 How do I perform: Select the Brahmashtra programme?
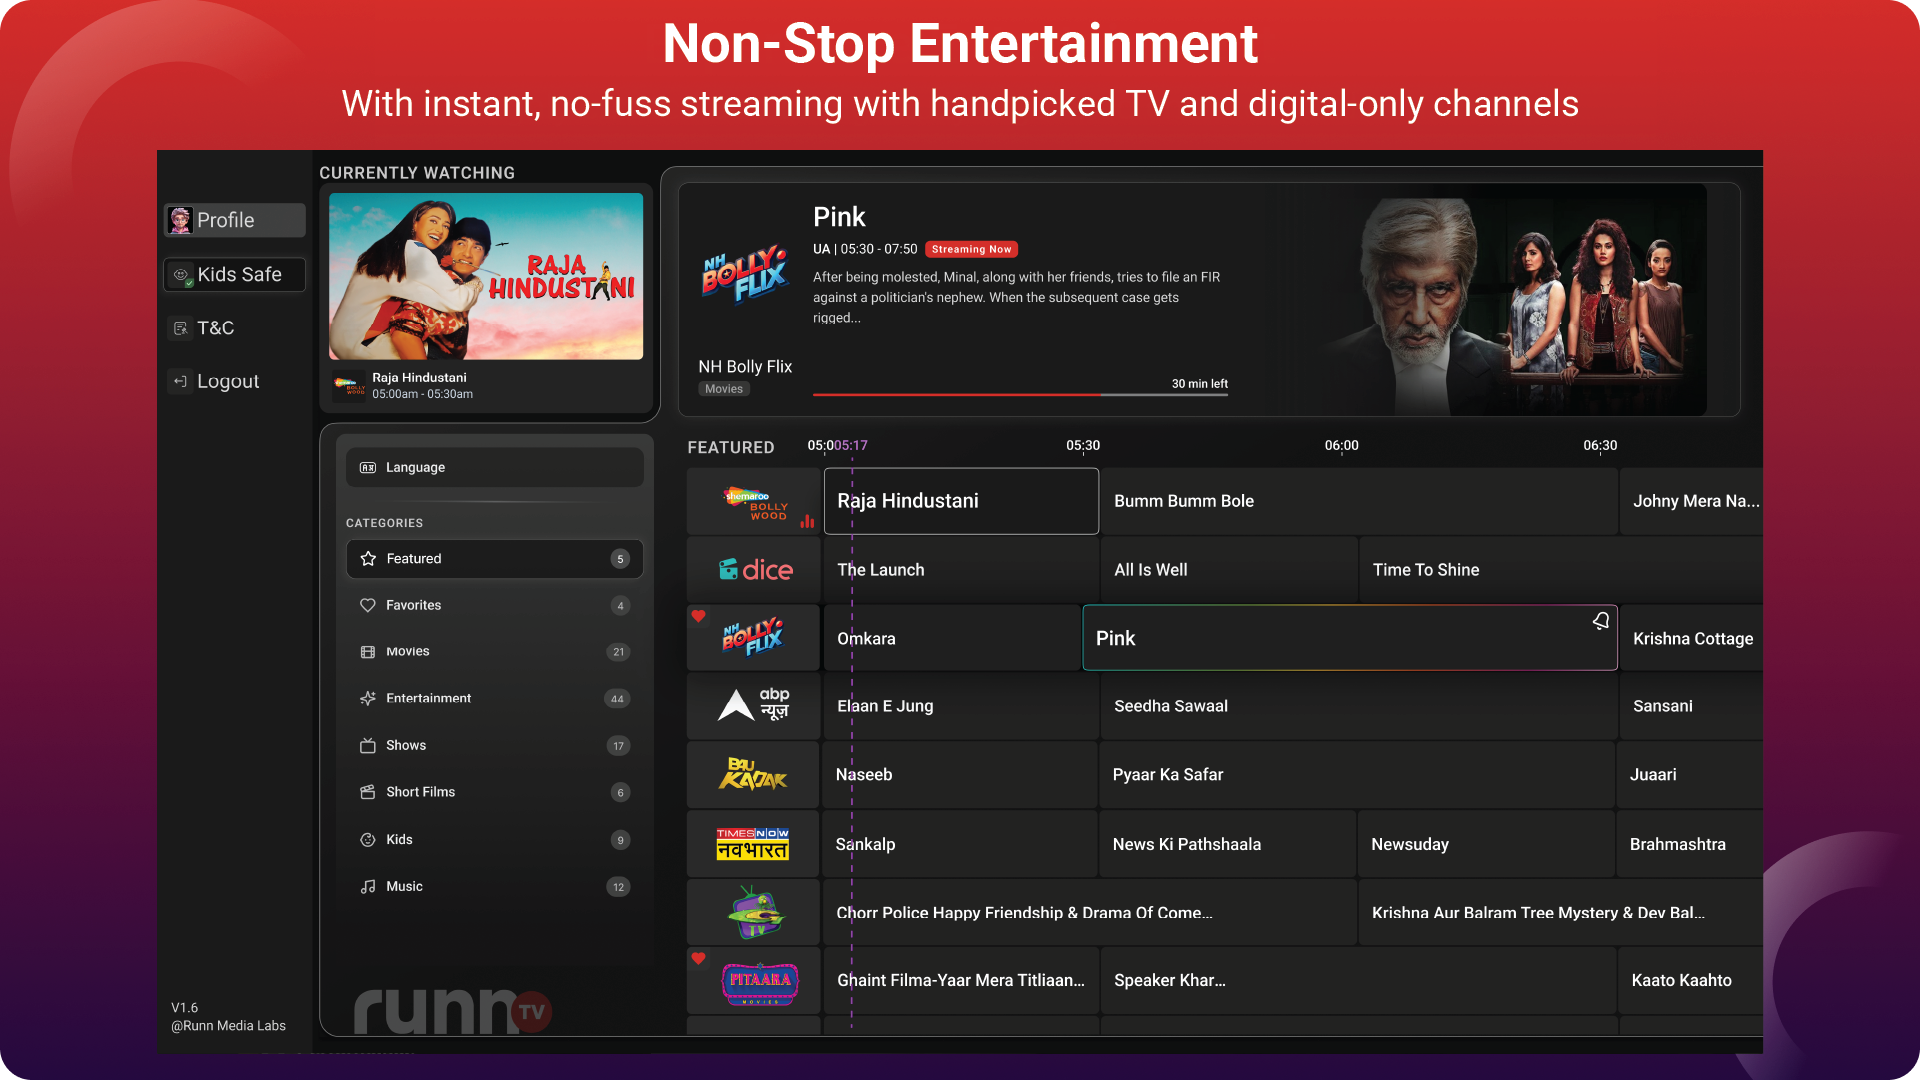click(1690, 844)
